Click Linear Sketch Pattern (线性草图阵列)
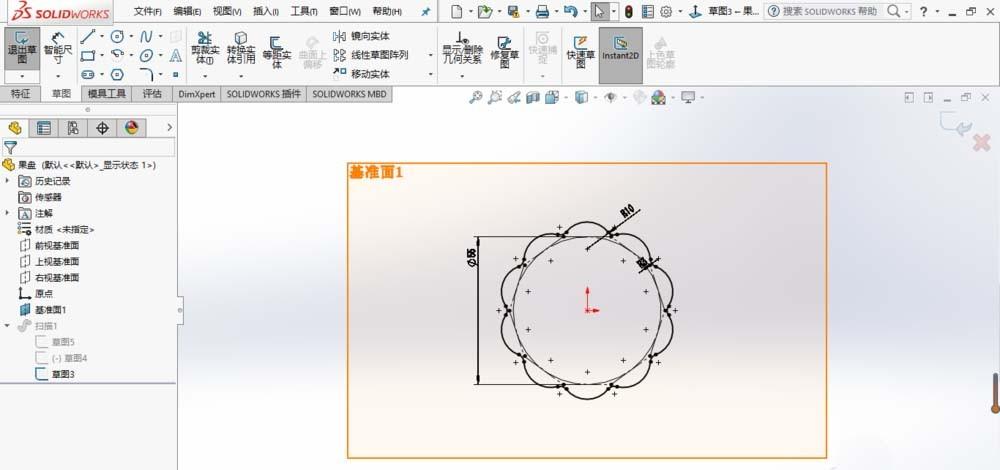 [371, 55]
